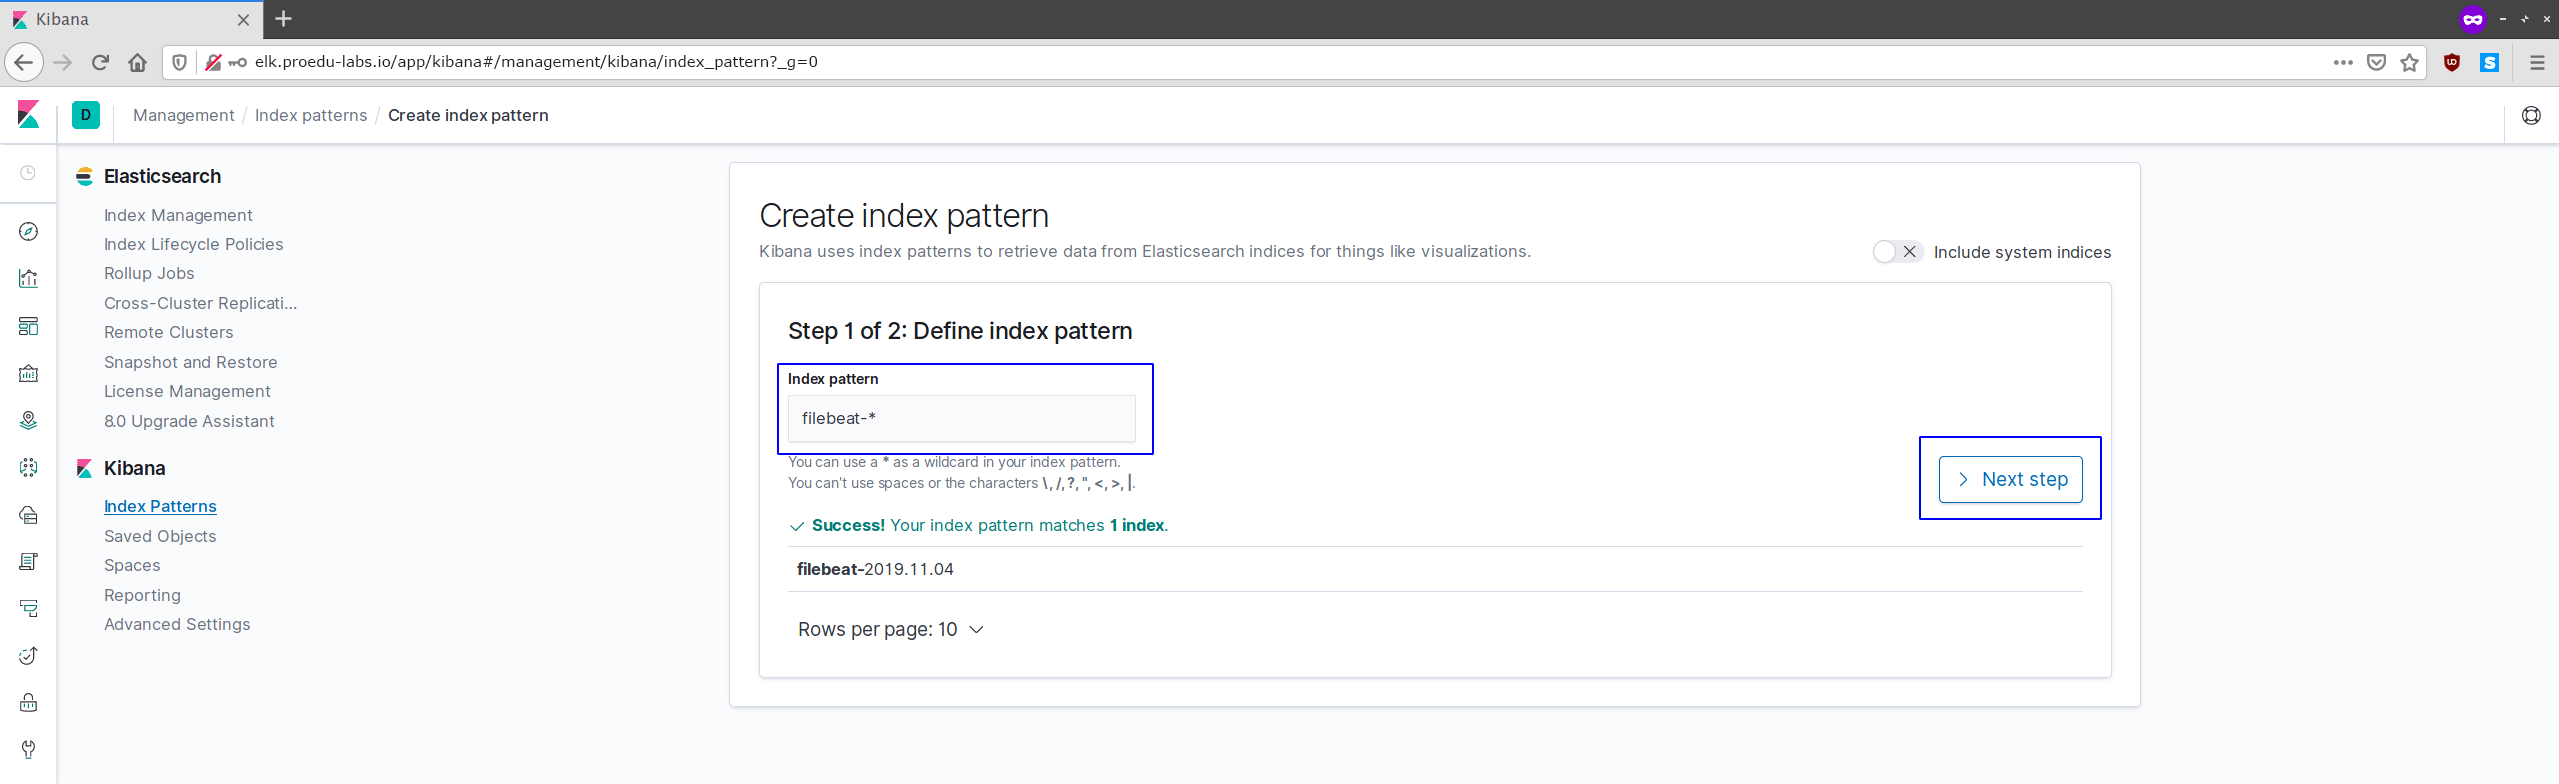2559x784 pixels.
Task: Click the Next step button
Action: coord(2010,479)
